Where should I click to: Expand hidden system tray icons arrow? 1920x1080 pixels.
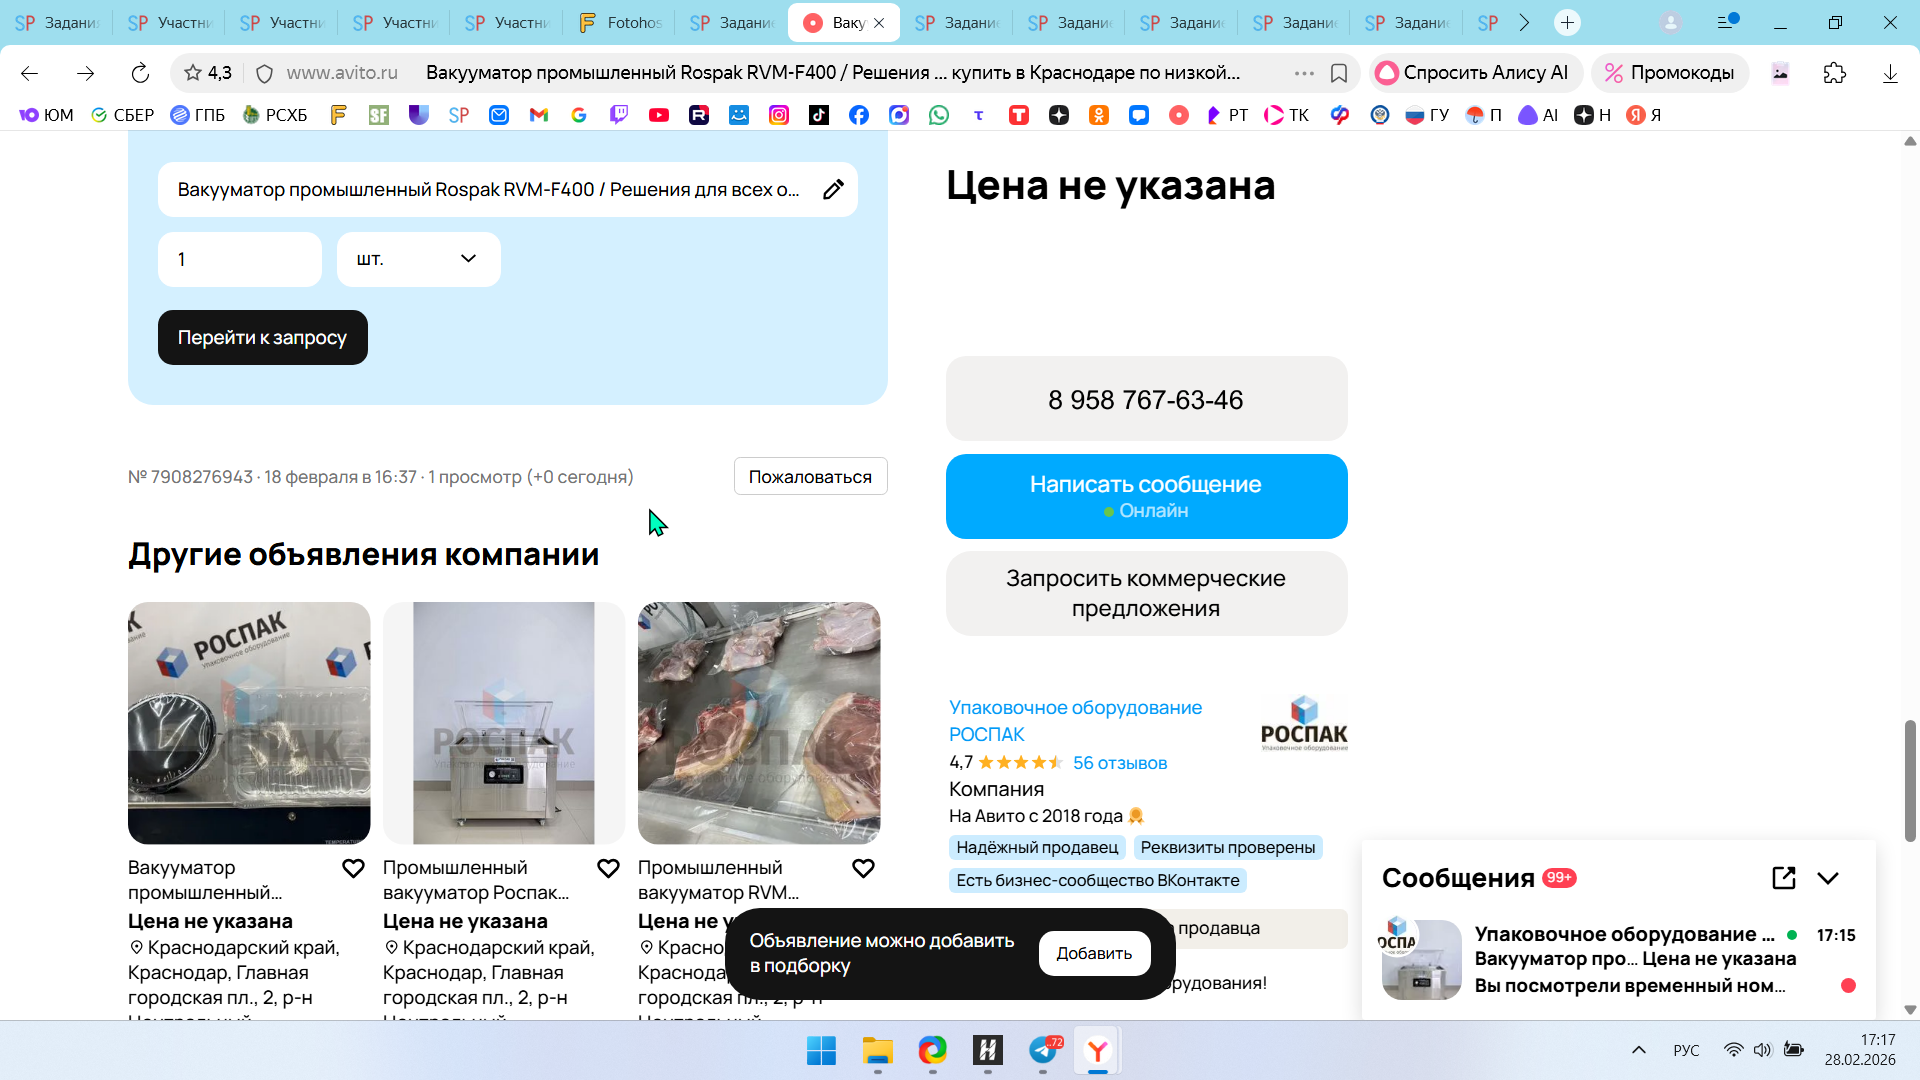pyautogui.click(x=1638, y=1050)
